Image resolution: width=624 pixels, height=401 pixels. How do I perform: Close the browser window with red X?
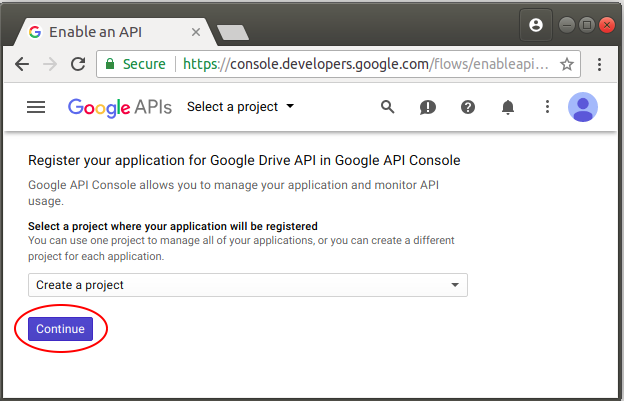[x=607, y=25]
